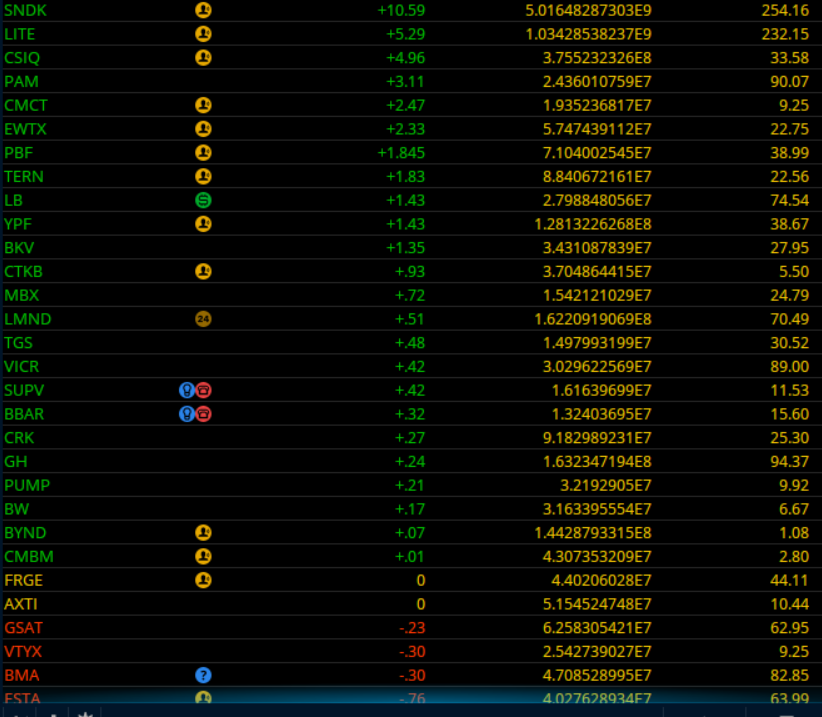Screen dimensions: 822x717
Task: Select the PUMP ticker symbol
Action: (x=27, y=485)
